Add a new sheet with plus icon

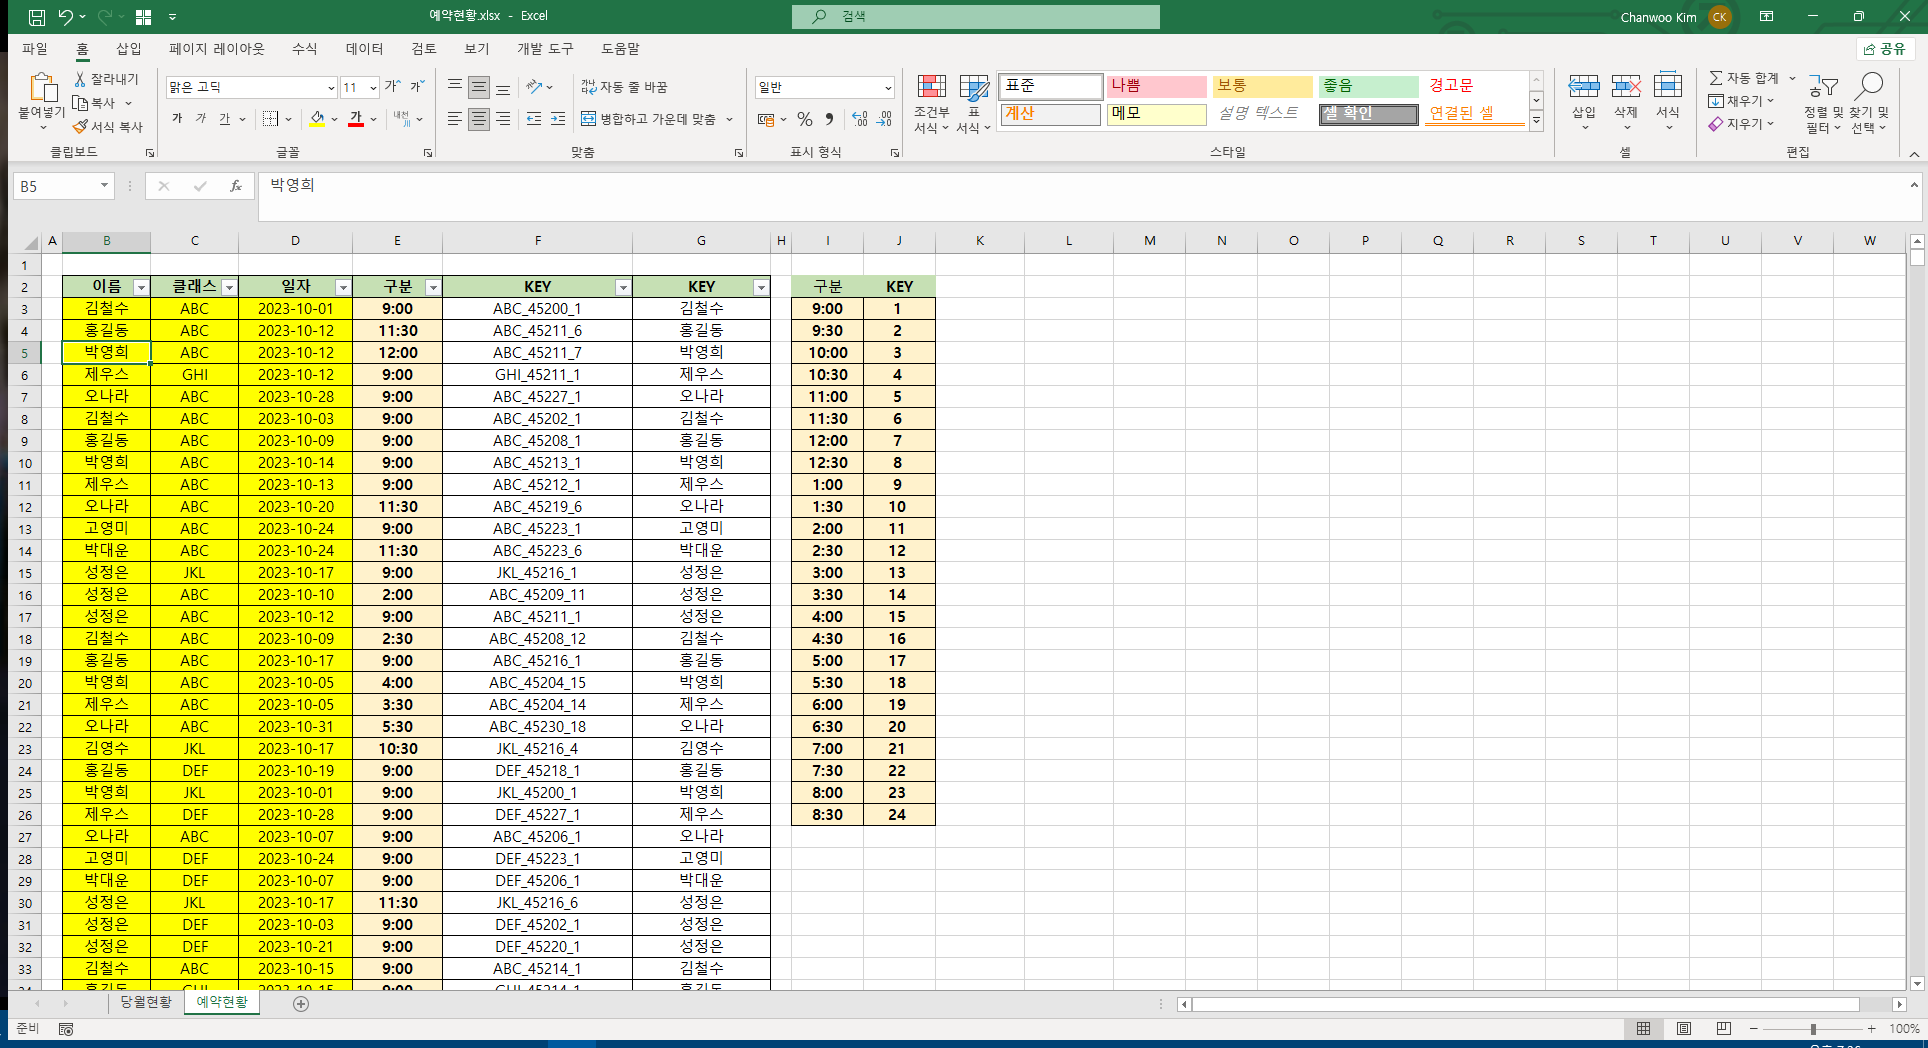coord(301,1003)
